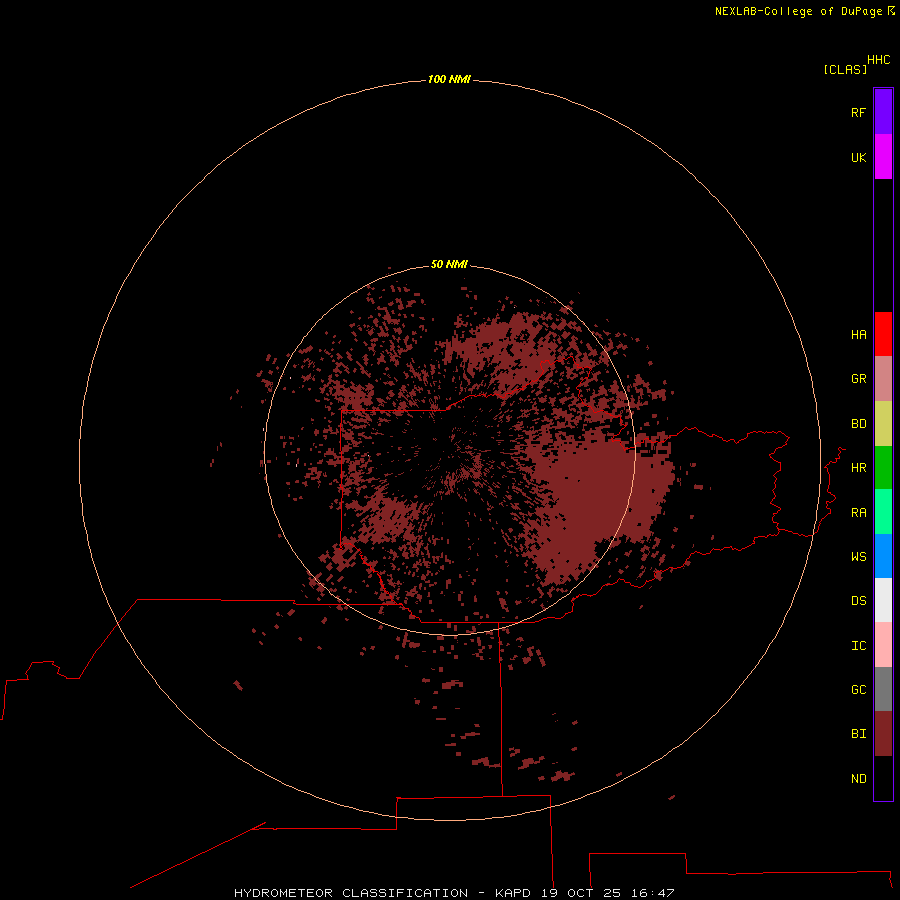The image size is (900, 900).
Task: Click the [CLAS] legend header
Action: click(845, 69)
